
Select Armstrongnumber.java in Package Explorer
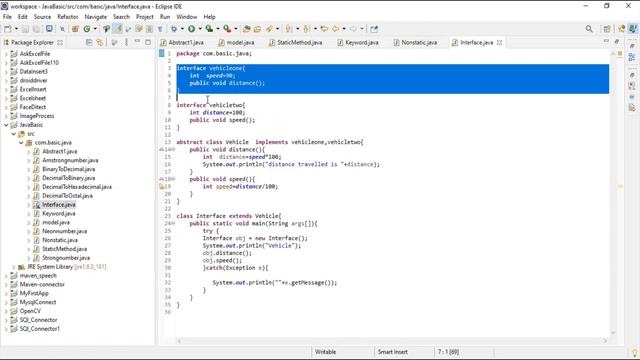click(x=70, y=160)
